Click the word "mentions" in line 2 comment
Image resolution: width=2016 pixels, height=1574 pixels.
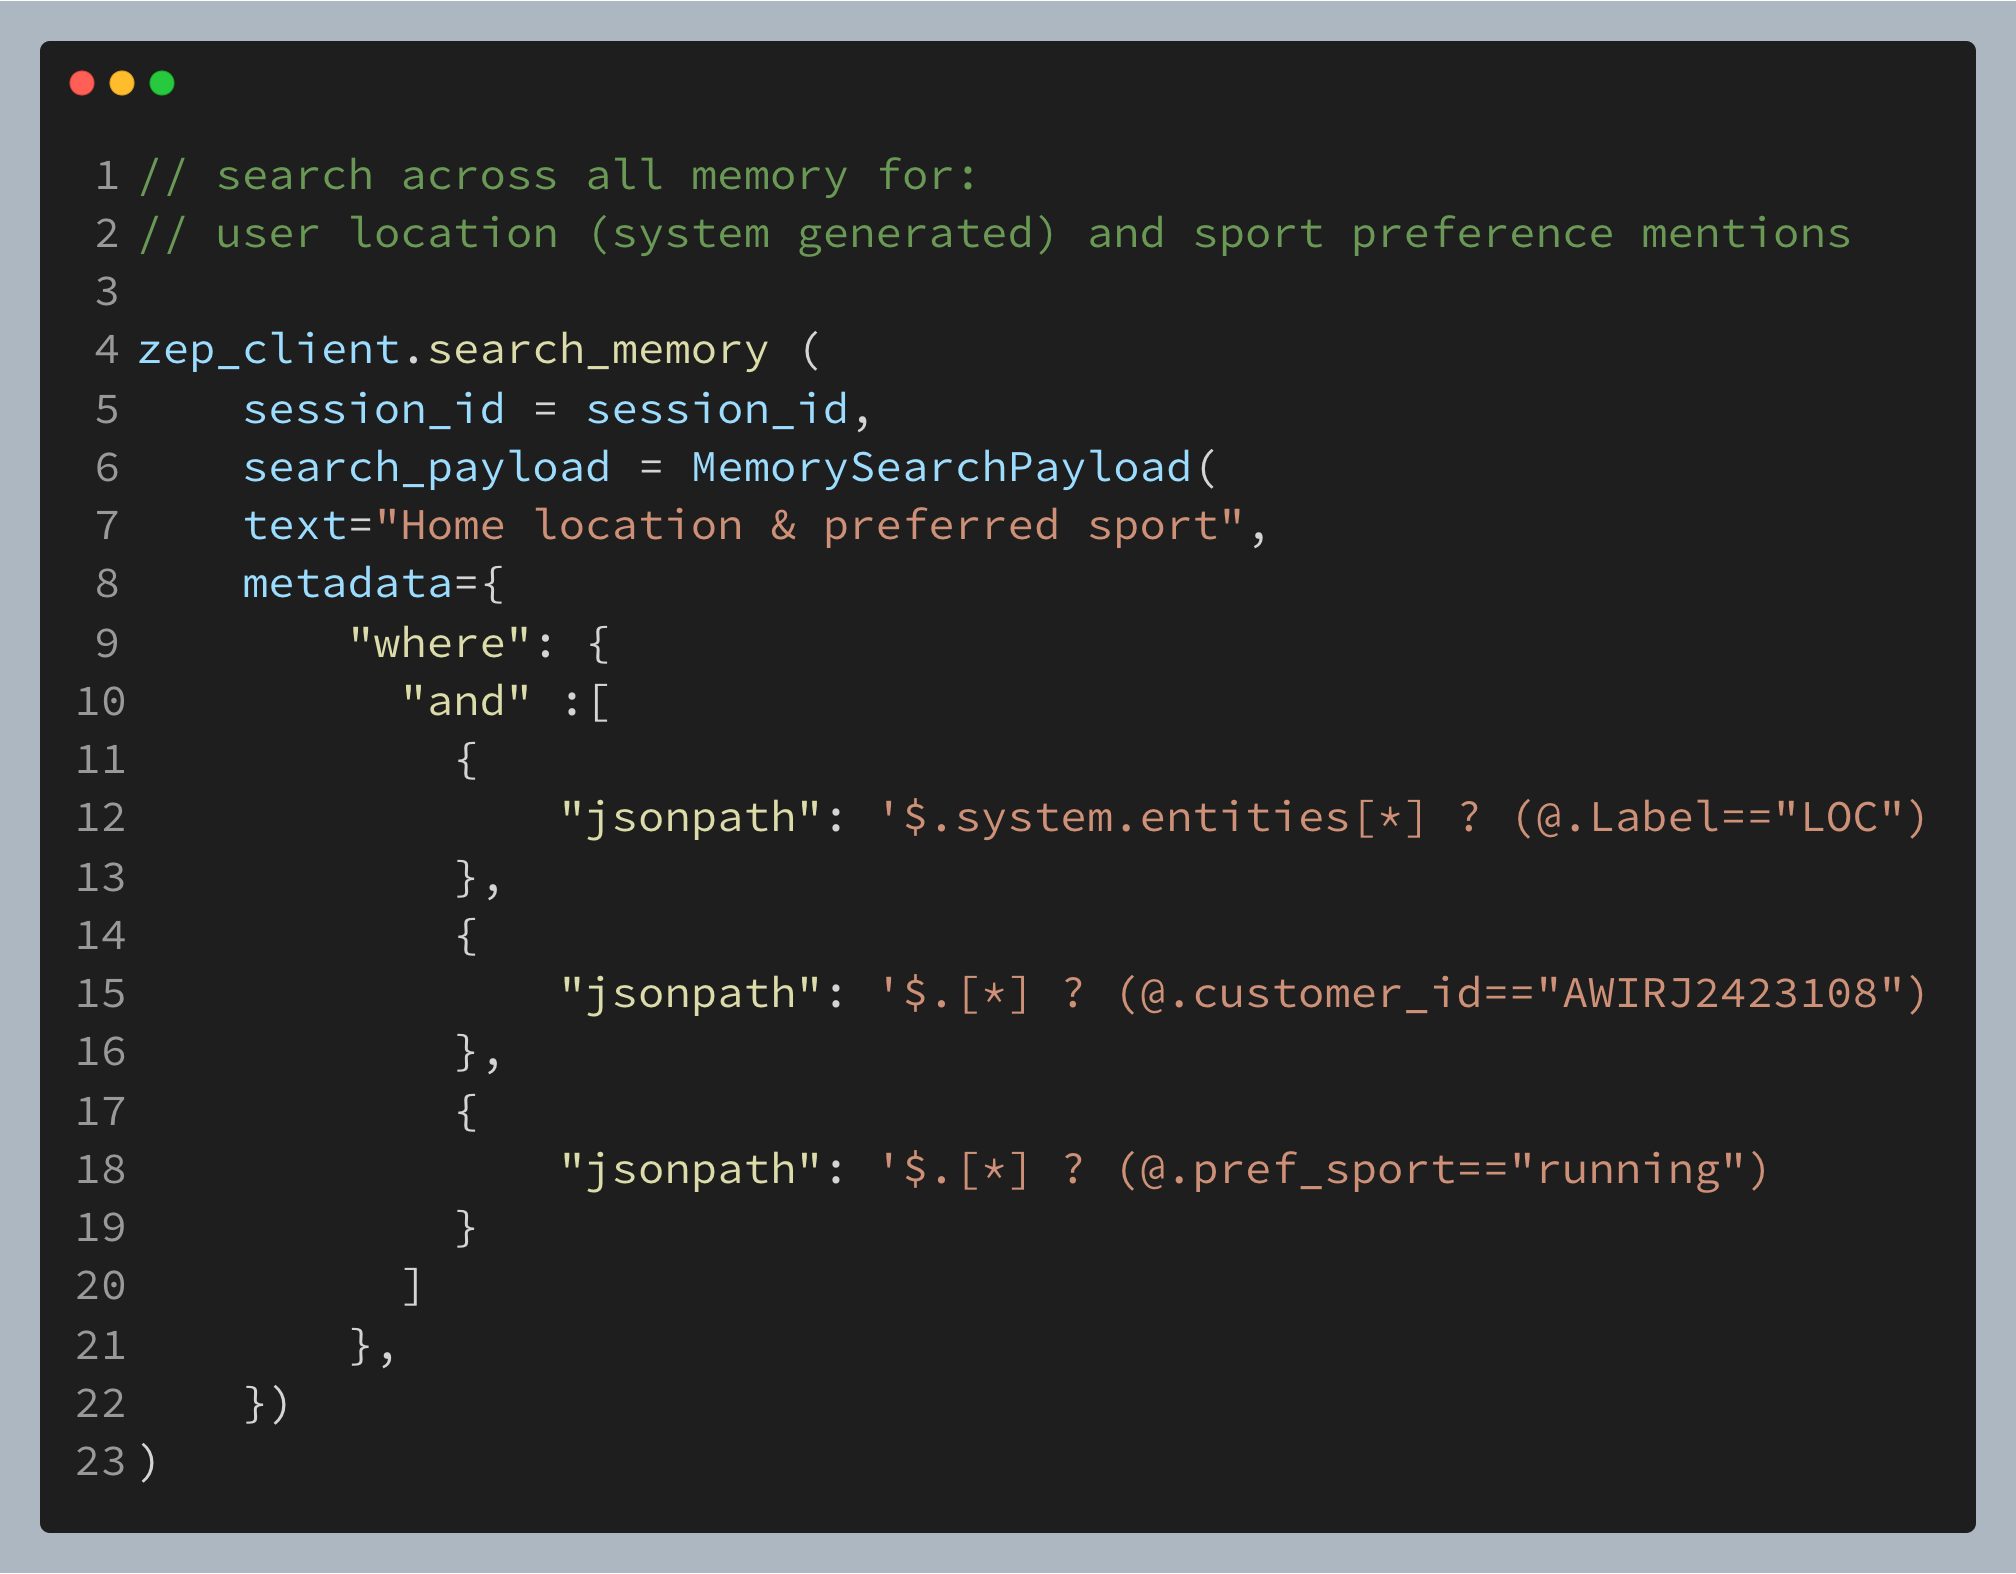(x=1745, y=234)
